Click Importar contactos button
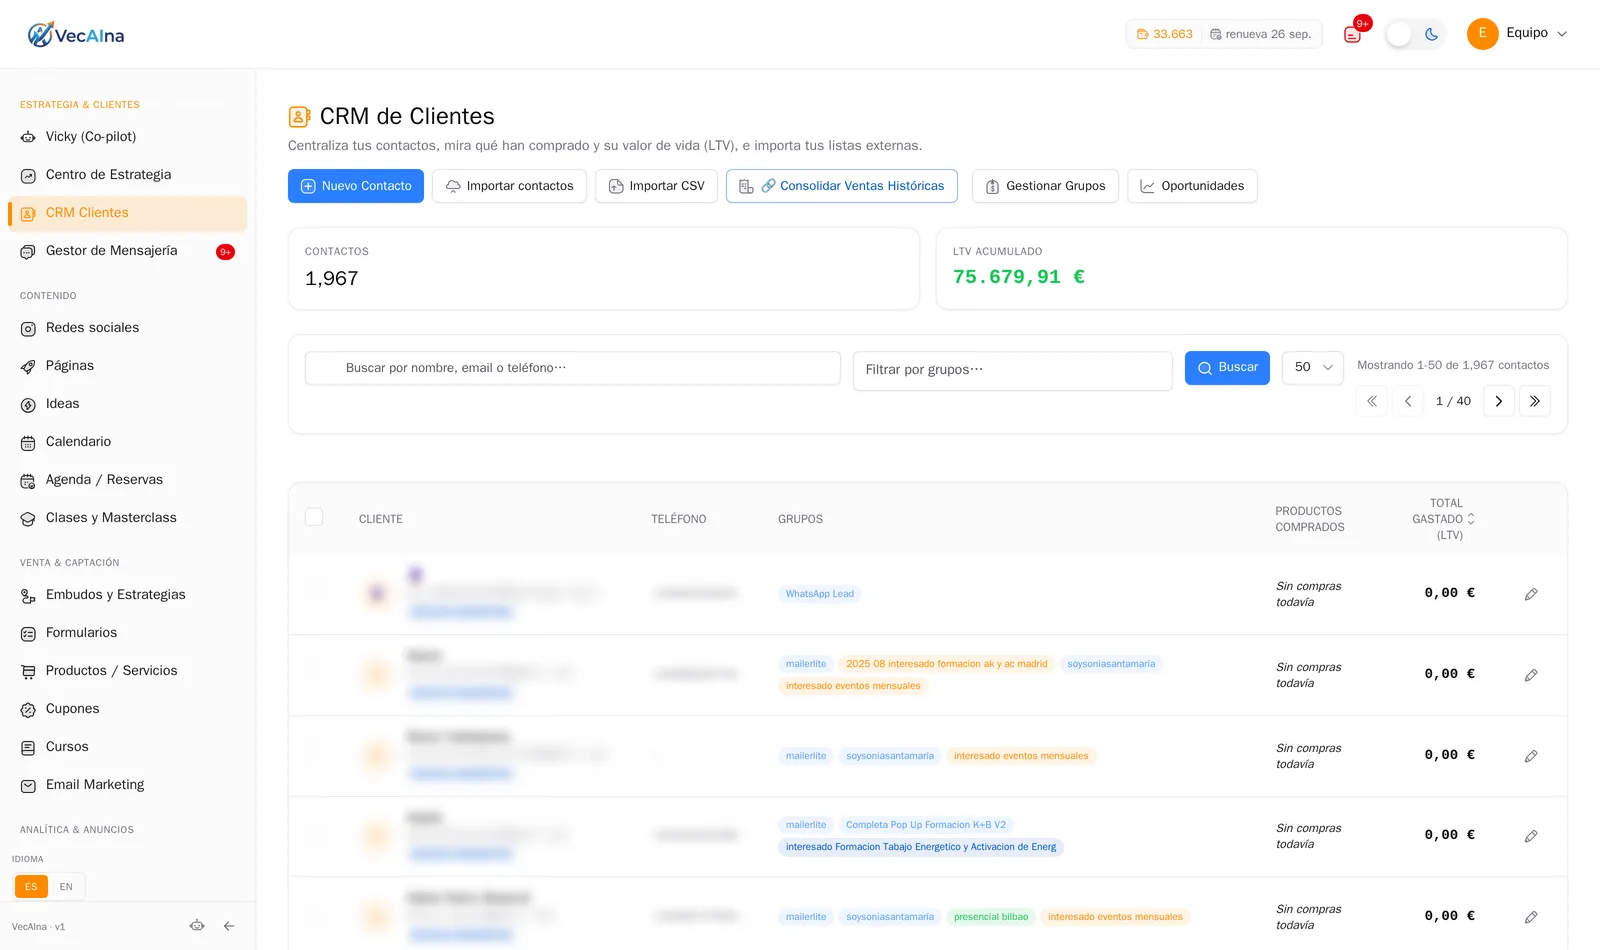The image size is (1600, 950). coord(510,186)
